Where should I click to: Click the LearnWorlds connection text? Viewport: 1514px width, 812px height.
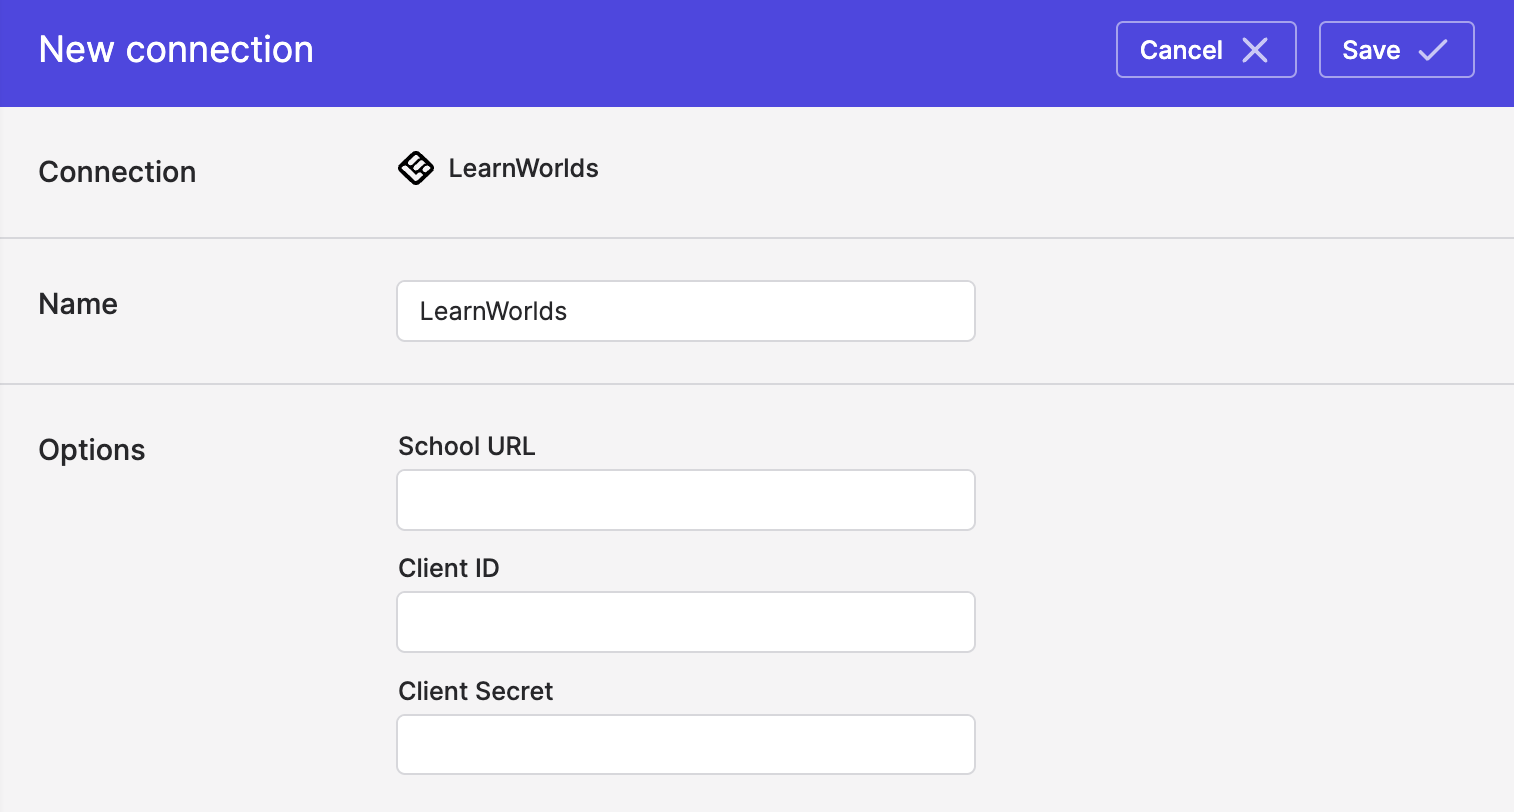(523, 169)
